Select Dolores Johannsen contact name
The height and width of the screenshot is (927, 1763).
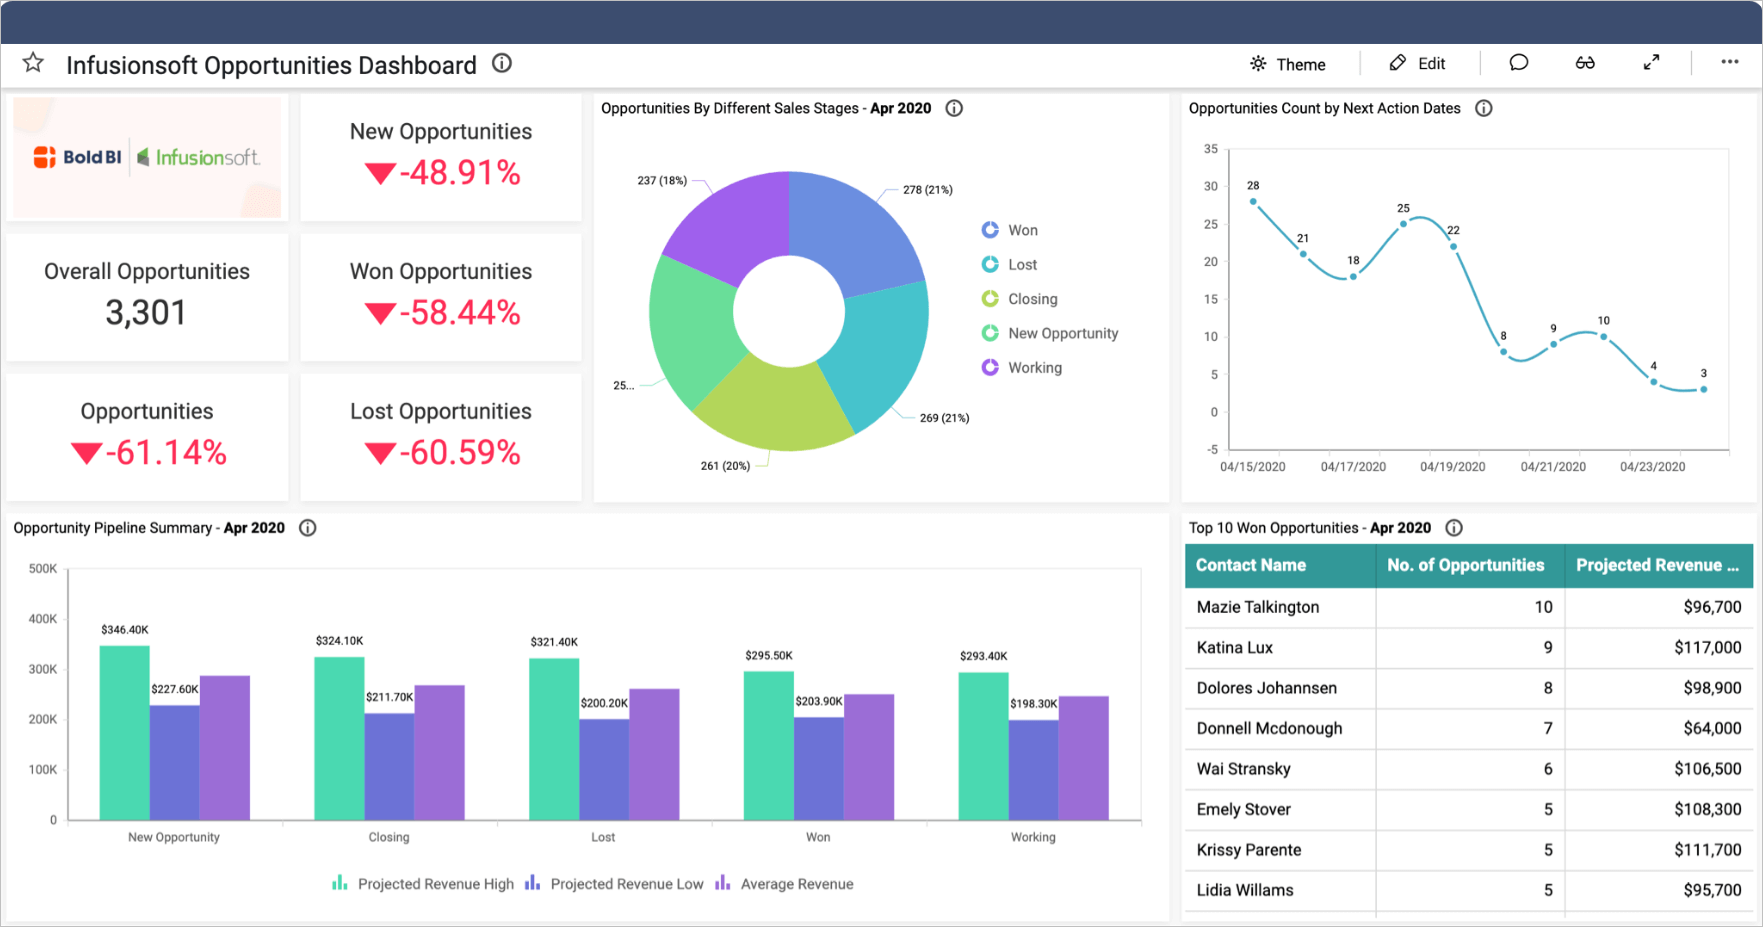point(1267,688)
